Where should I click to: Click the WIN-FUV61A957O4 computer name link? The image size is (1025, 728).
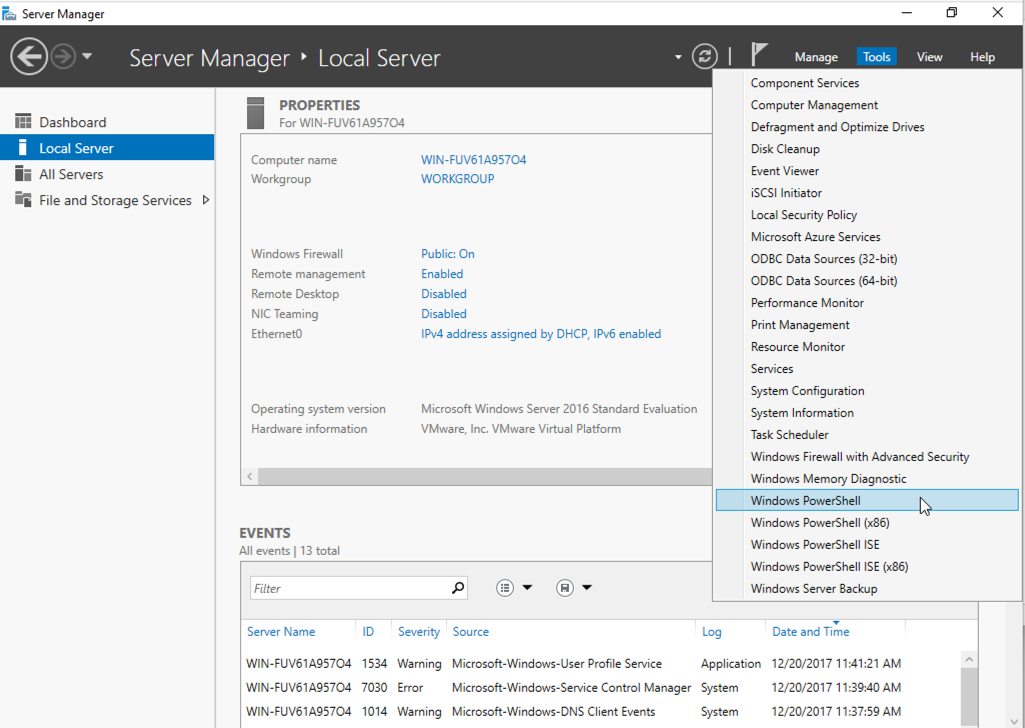click(x=473, y=160)
